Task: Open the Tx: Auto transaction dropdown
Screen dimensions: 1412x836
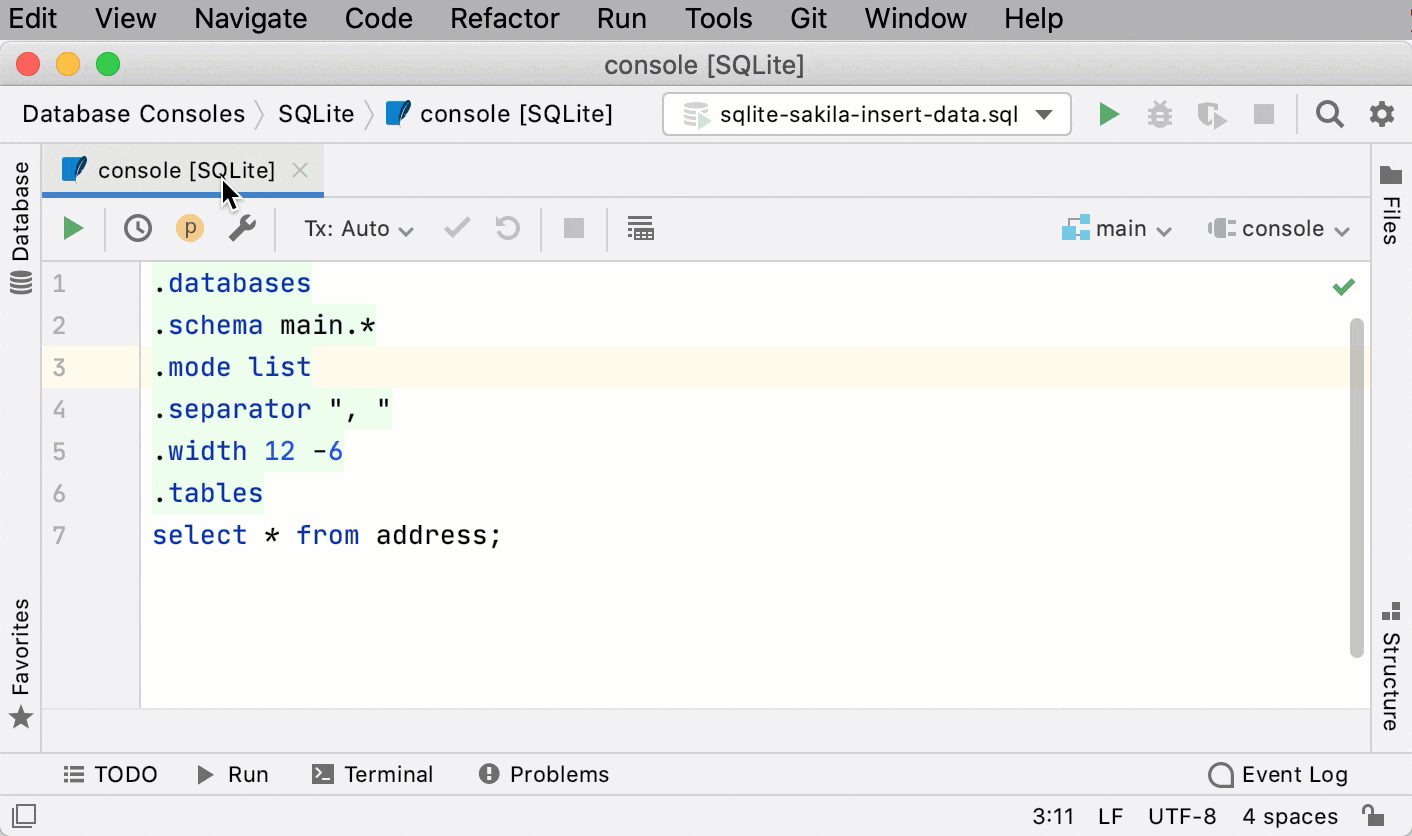Action: [x=355, y=228]
